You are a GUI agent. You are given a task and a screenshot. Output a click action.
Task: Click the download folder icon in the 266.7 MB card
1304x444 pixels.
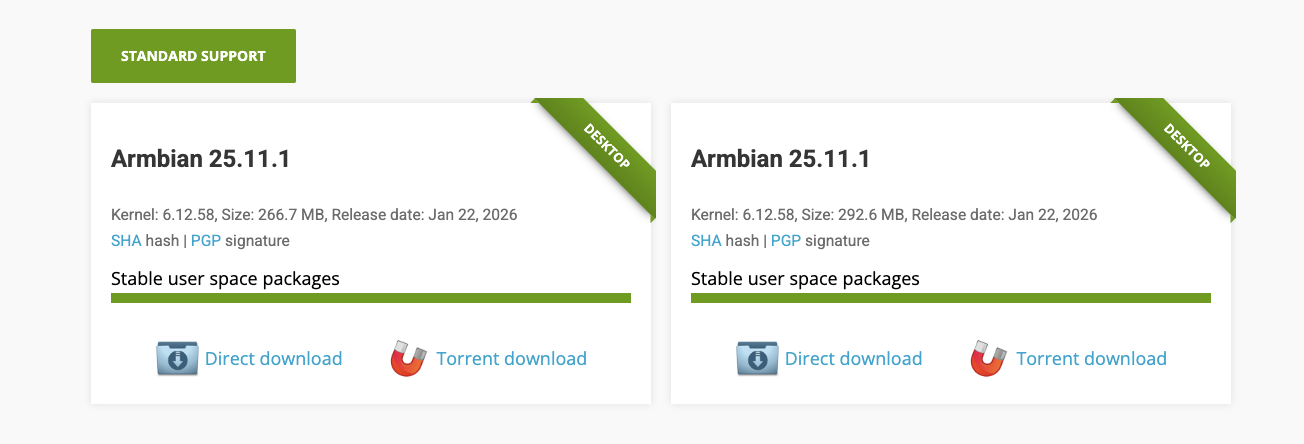click(178, 358)
